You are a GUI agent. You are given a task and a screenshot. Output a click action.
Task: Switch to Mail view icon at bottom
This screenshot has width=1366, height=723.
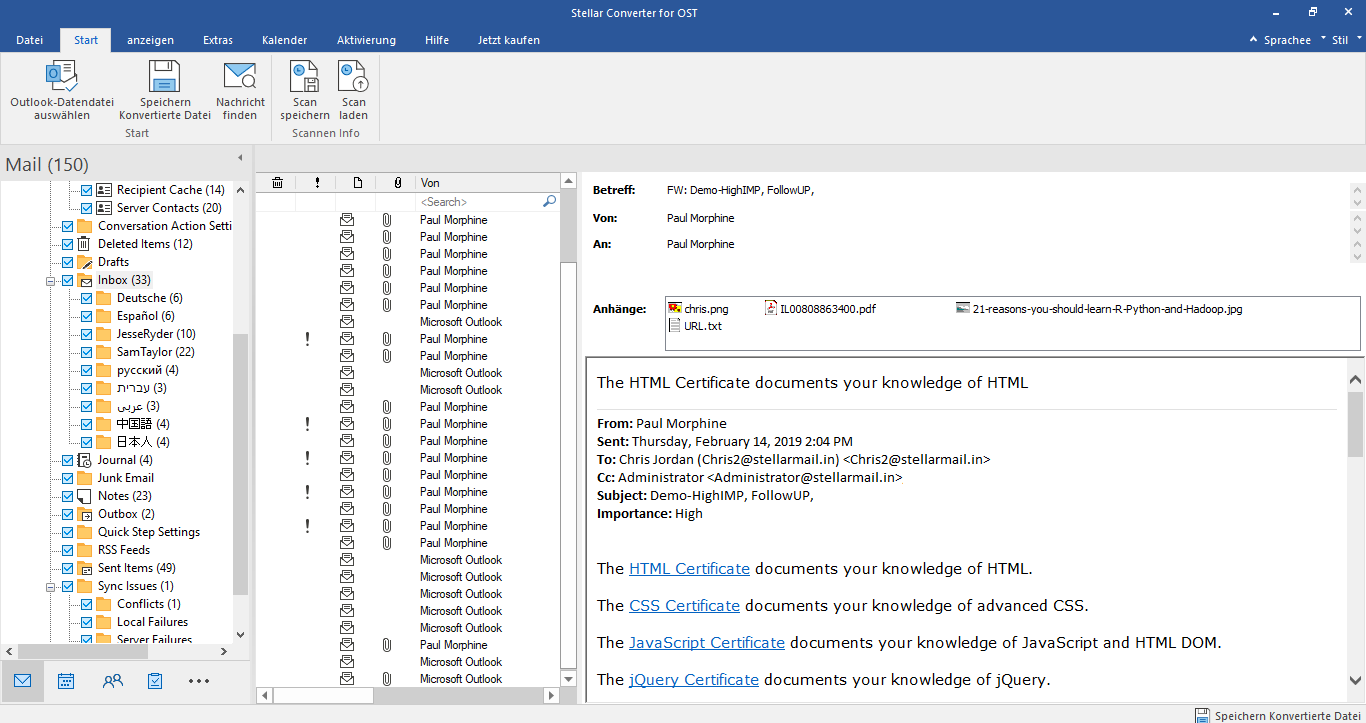click(22, 681)
